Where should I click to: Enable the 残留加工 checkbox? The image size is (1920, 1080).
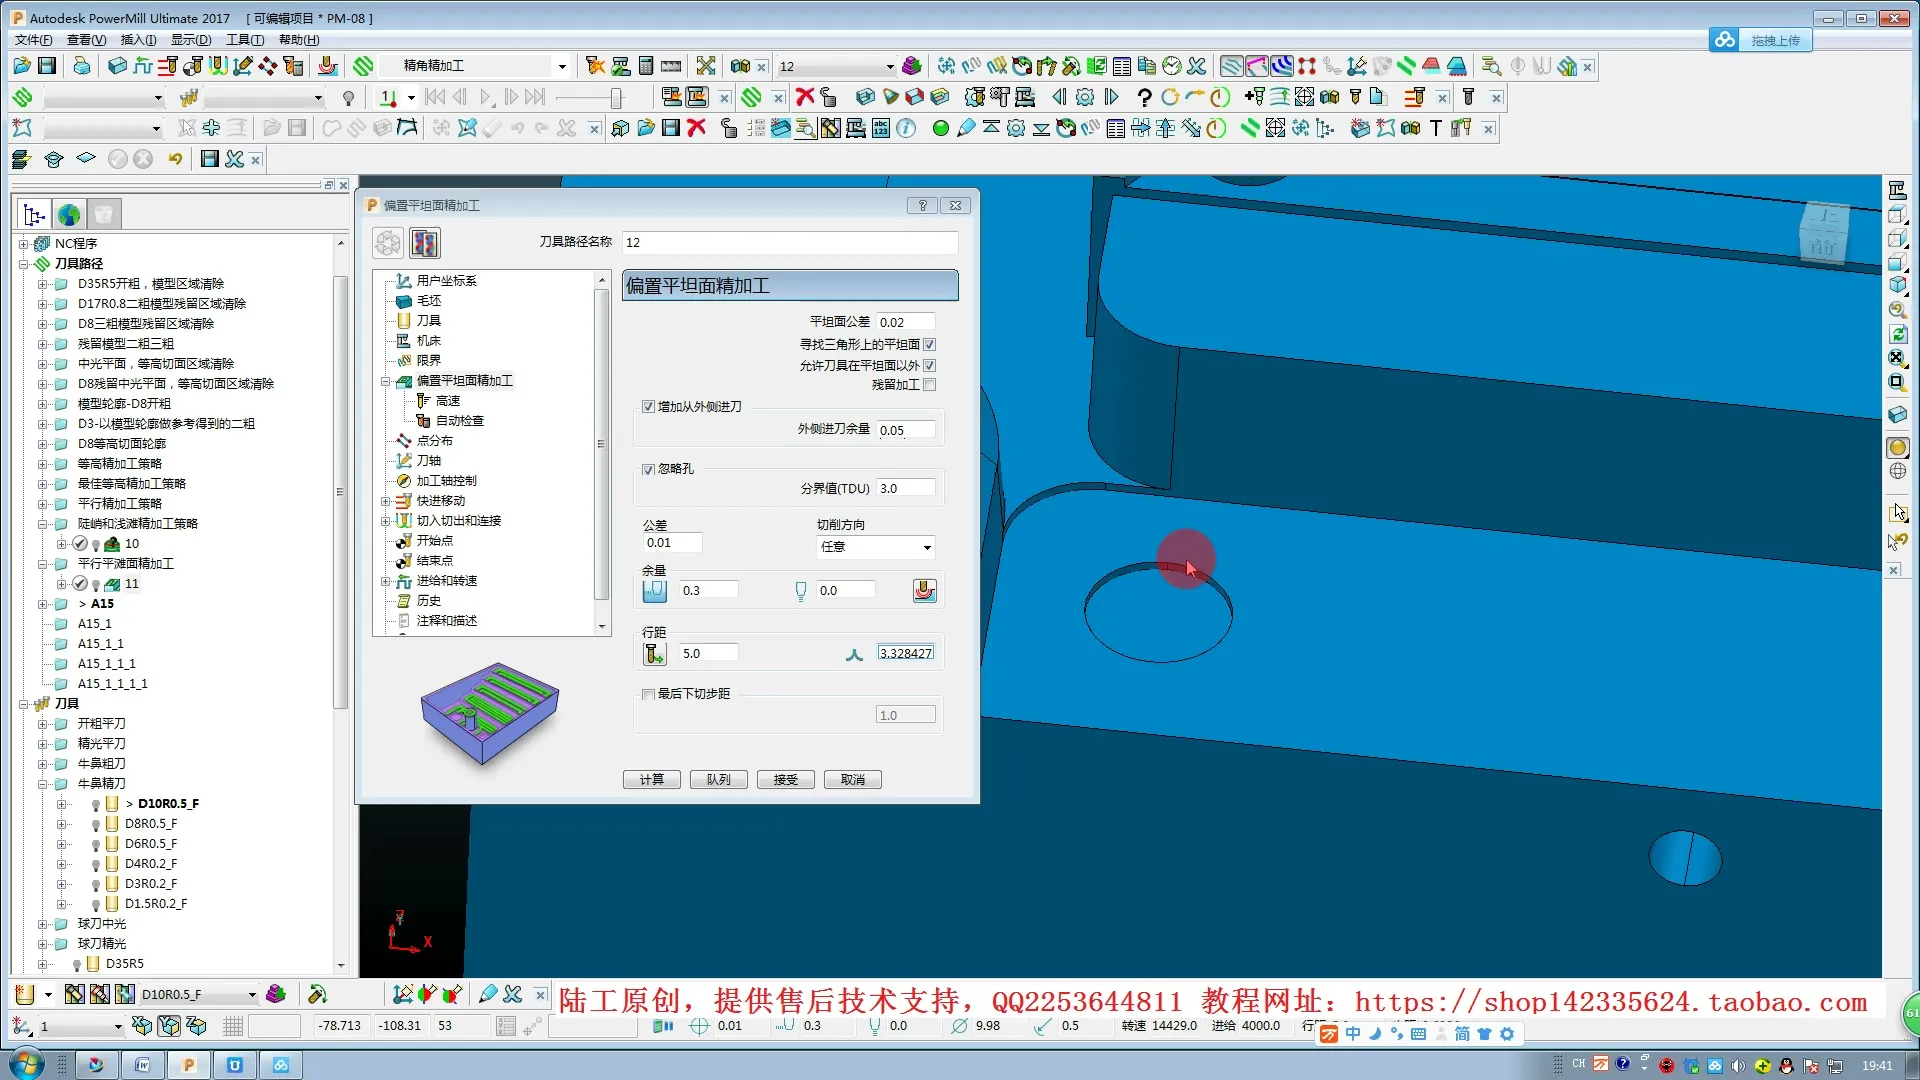[930, 385]
